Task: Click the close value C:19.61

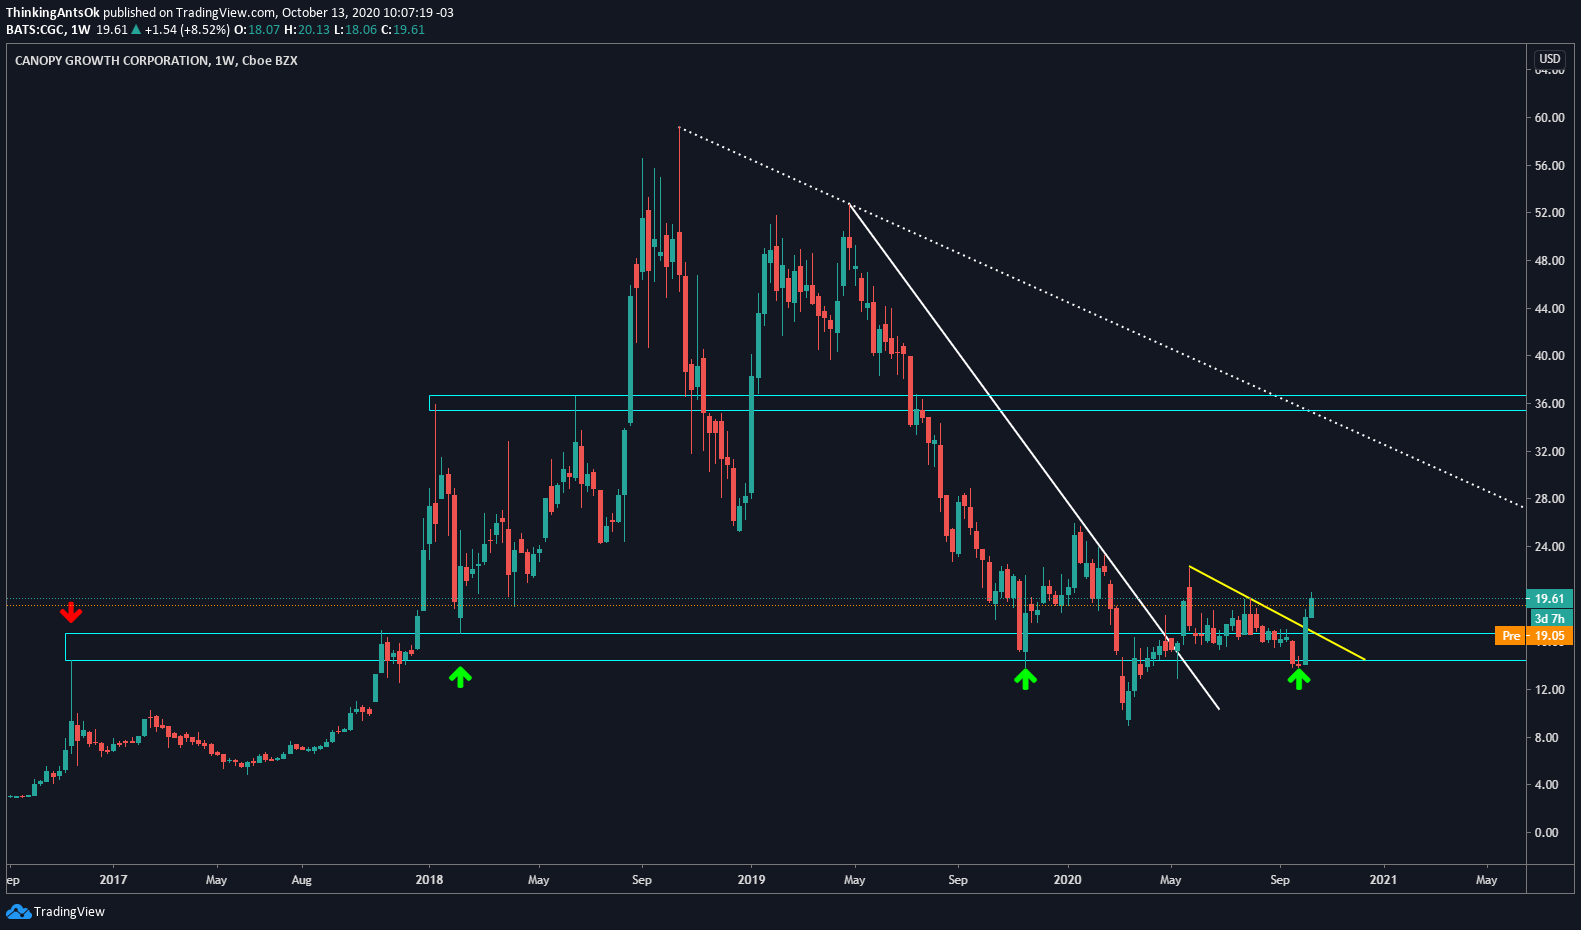Action: tap(403, 30)
